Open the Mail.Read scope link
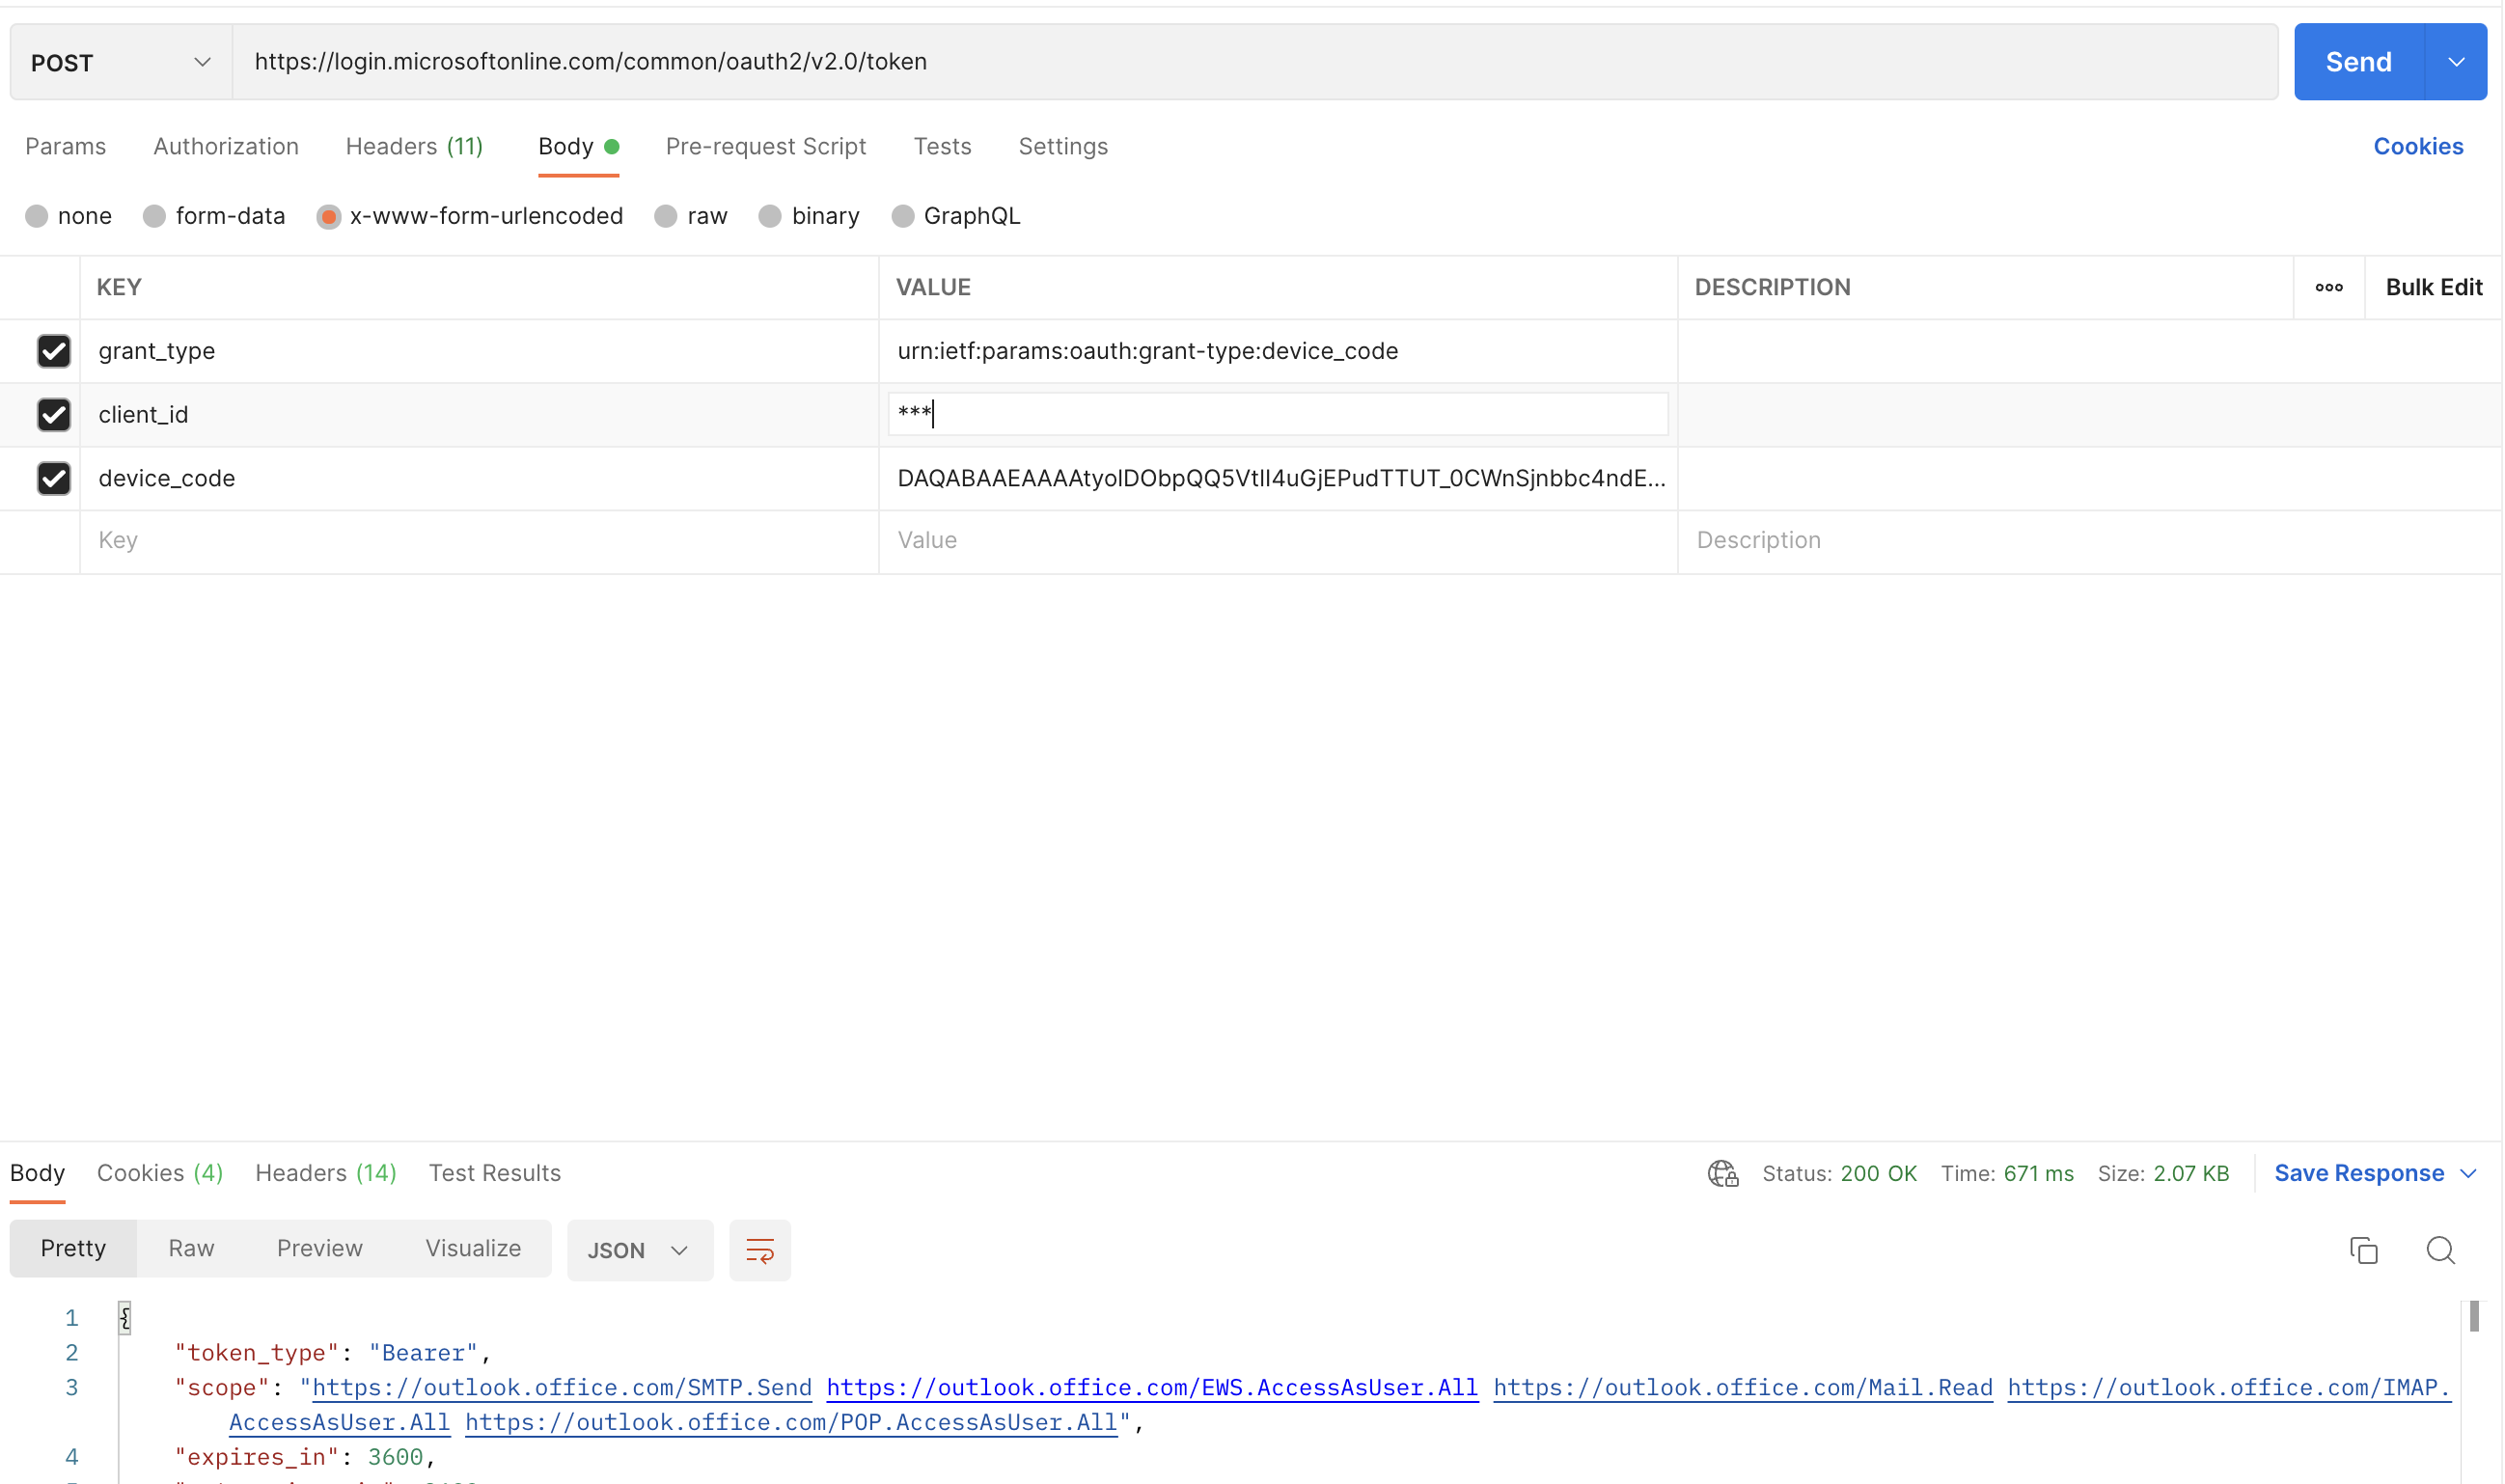 coord(1744,1389)
